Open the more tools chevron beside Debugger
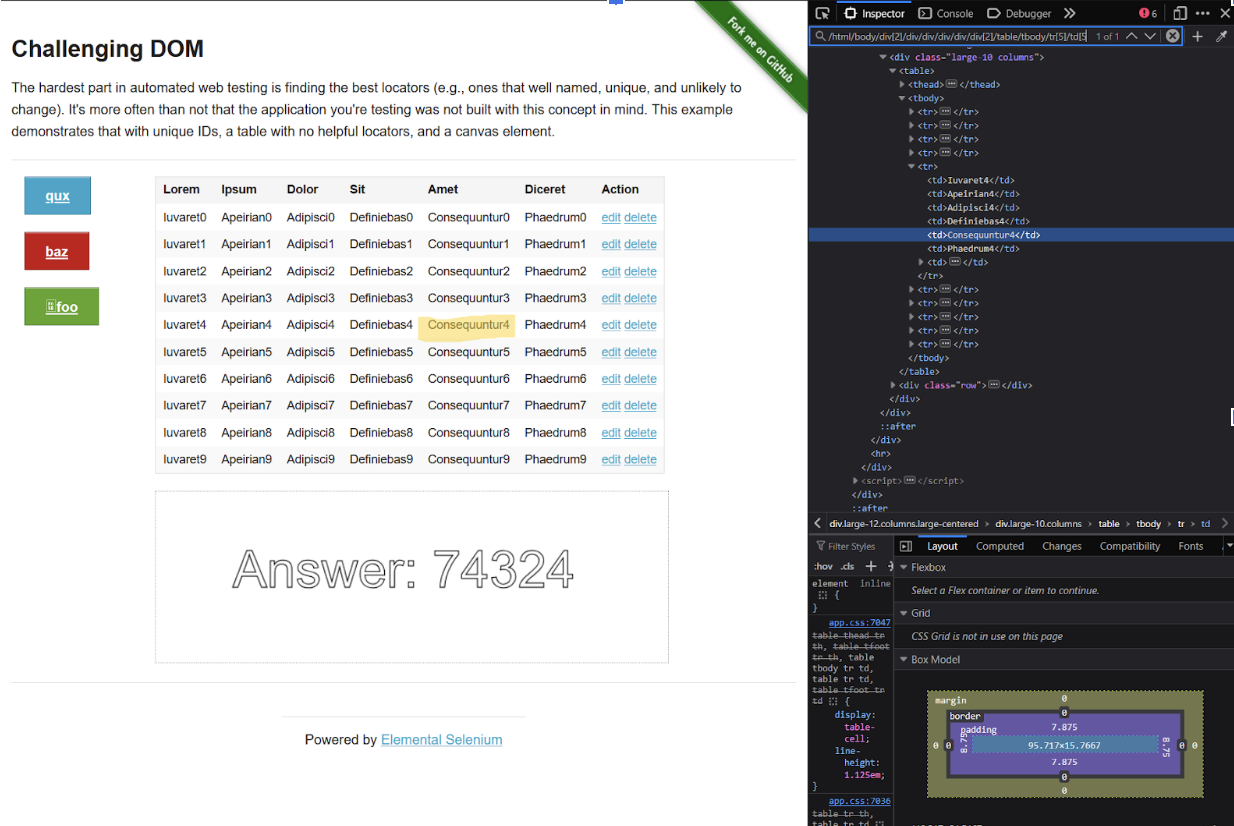This screenshot has height=826, width=1234. tap(1069, 13)
